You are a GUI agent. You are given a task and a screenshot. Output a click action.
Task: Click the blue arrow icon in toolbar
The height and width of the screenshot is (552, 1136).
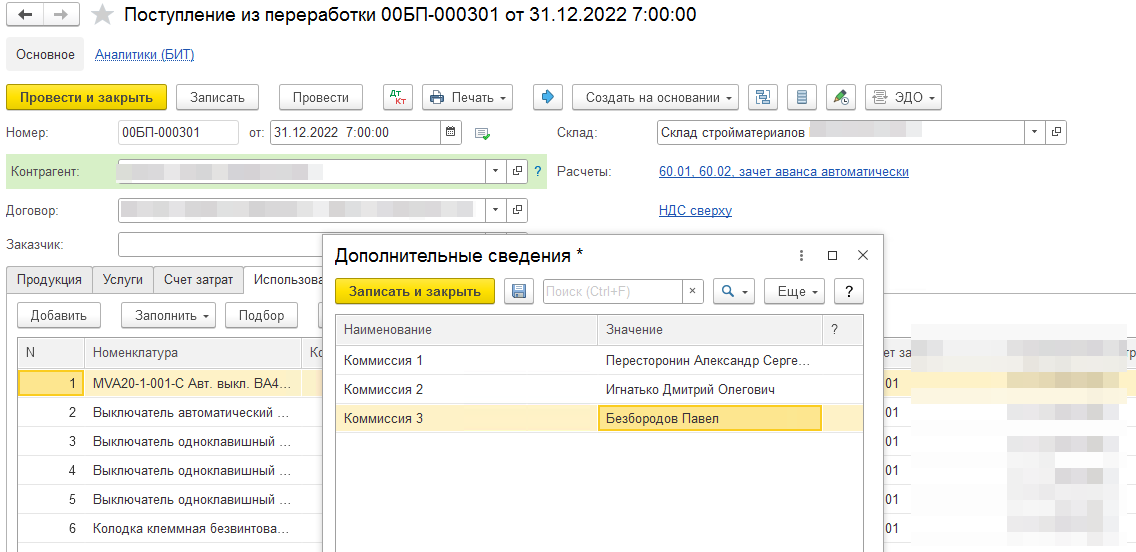pos(547,97)
